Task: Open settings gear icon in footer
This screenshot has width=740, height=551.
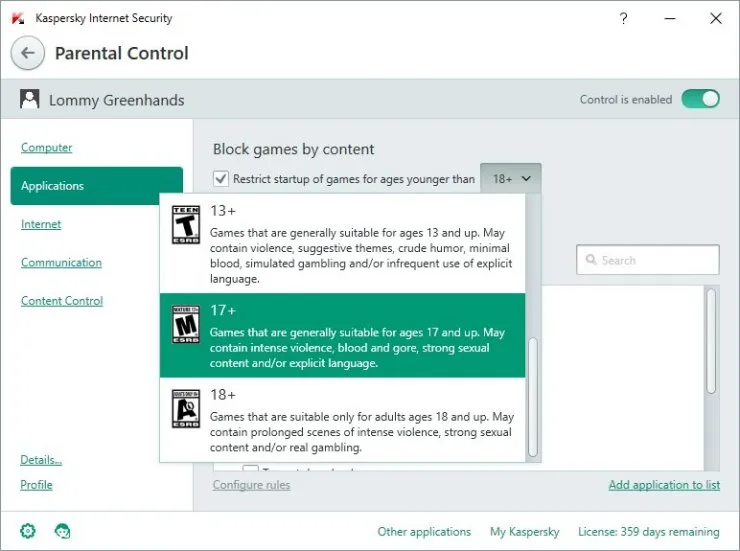Action: tap(25, 531)
